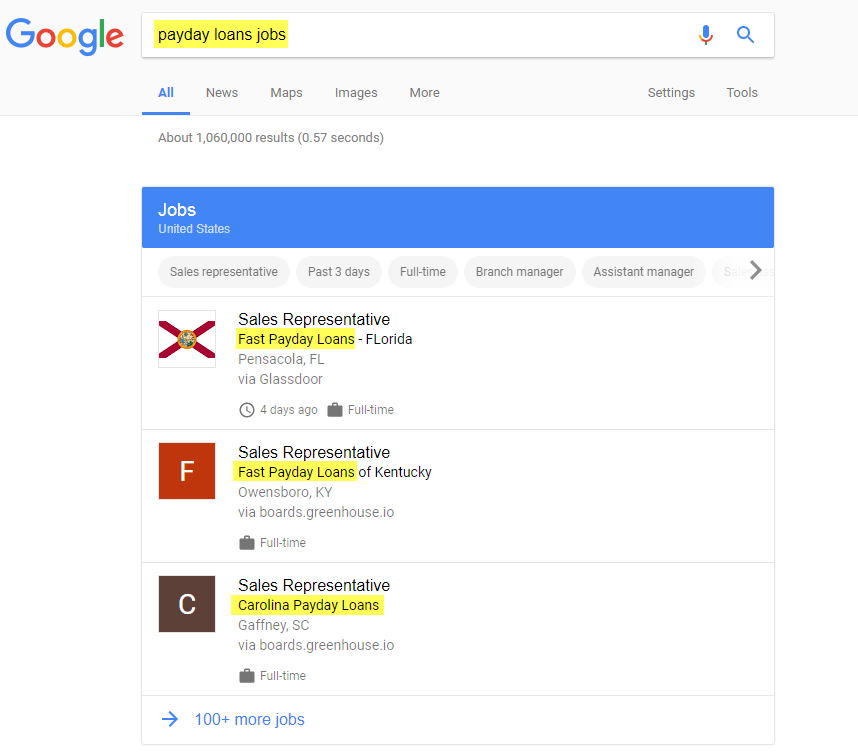Open the 100+ more jobs link
Screen dimensions: 858x755
(x=249, y=719)
